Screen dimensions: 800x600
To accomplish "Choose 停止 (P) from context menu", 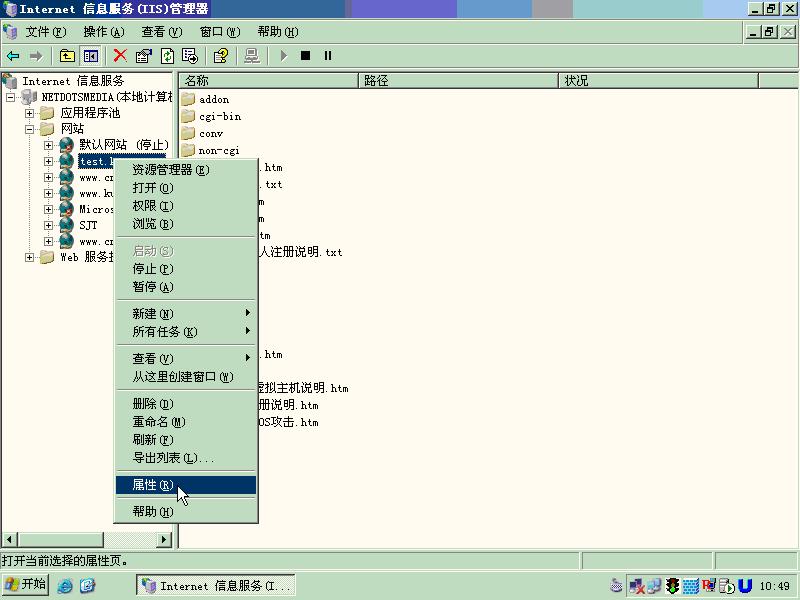I will (153, 269).
